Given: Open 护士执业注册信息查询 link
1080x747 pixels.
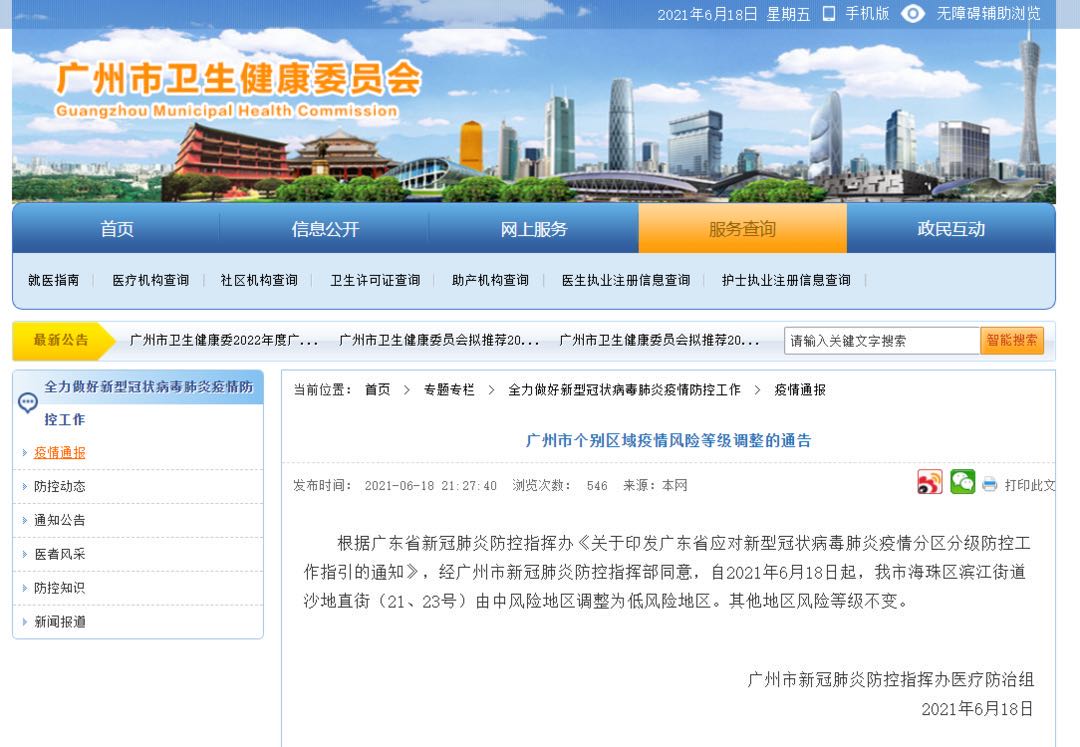Looking at the screenshot, I should 786,281.
